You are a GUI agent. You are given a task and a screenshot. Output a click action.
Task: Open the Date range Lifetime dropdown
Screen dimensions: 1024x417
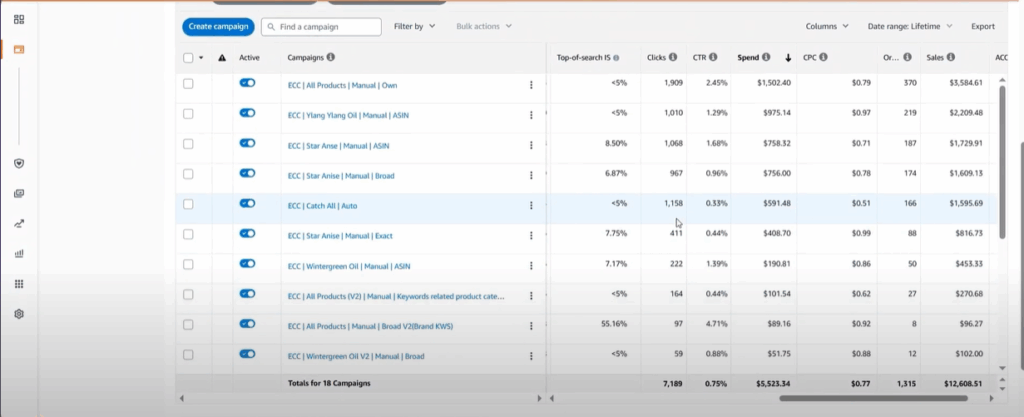[909, 26]
